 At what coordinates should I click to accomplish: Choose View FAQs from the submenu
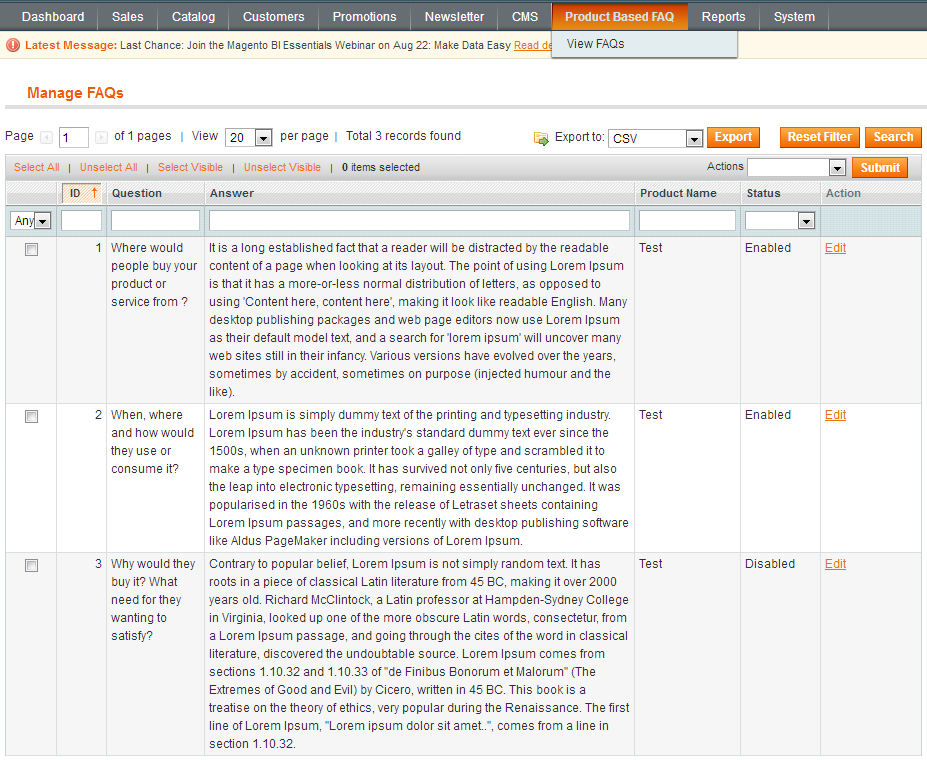[x=595, y=44]
